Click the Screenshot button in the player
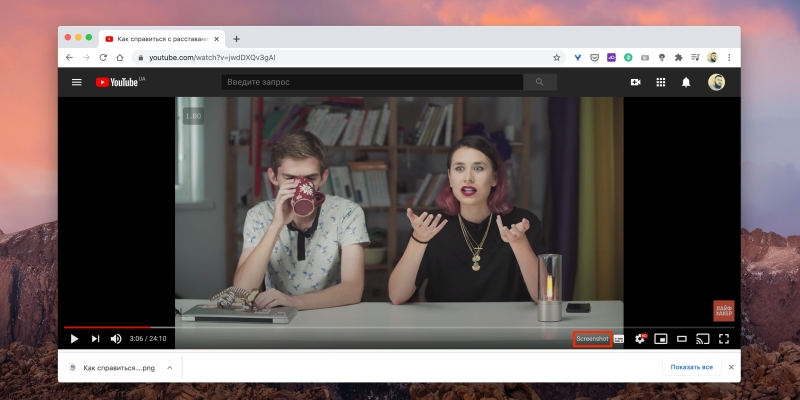This screenshot has width=800, height=400. pyautogui.click(x=592, y=339)
